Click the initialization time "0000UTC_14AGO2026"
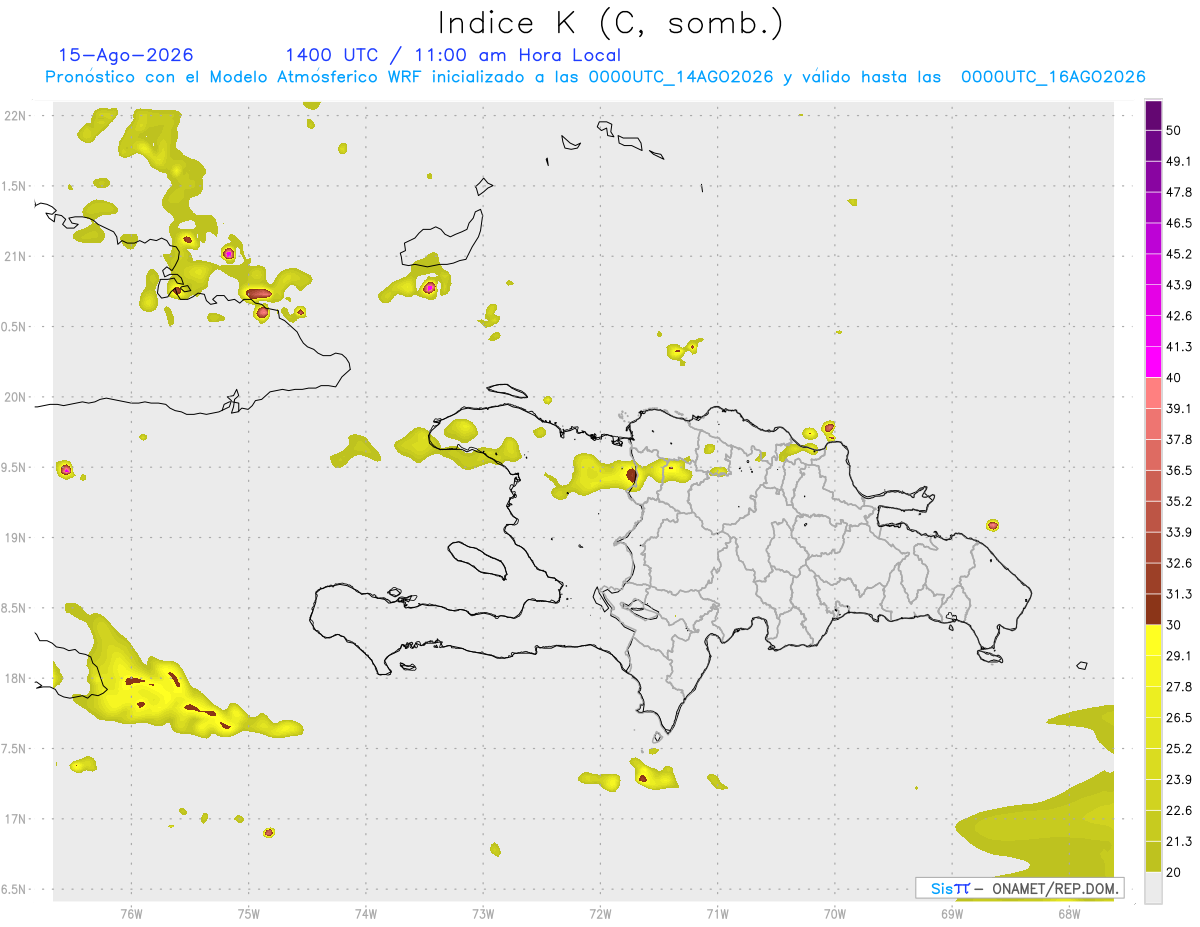 coord(681,77)
